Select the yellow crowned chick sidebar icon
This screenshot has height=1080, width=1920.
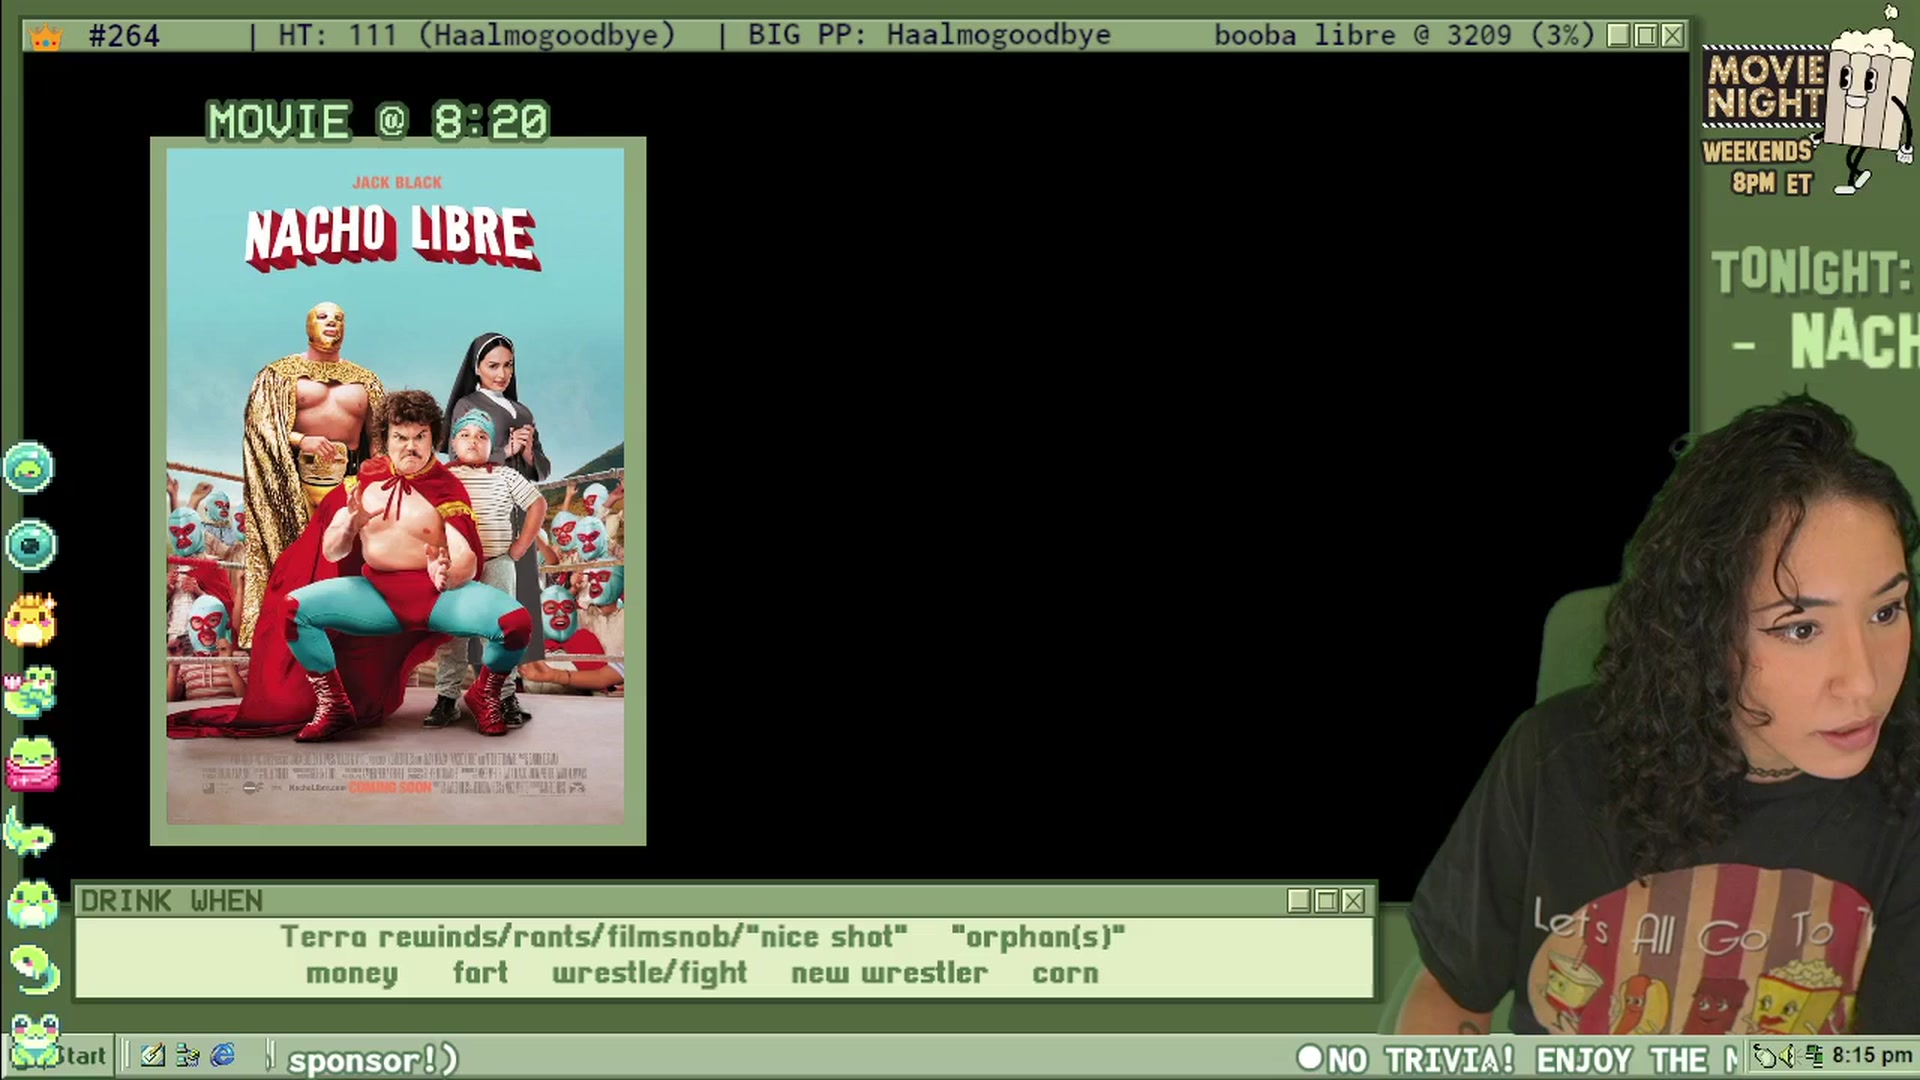[31, 620]
